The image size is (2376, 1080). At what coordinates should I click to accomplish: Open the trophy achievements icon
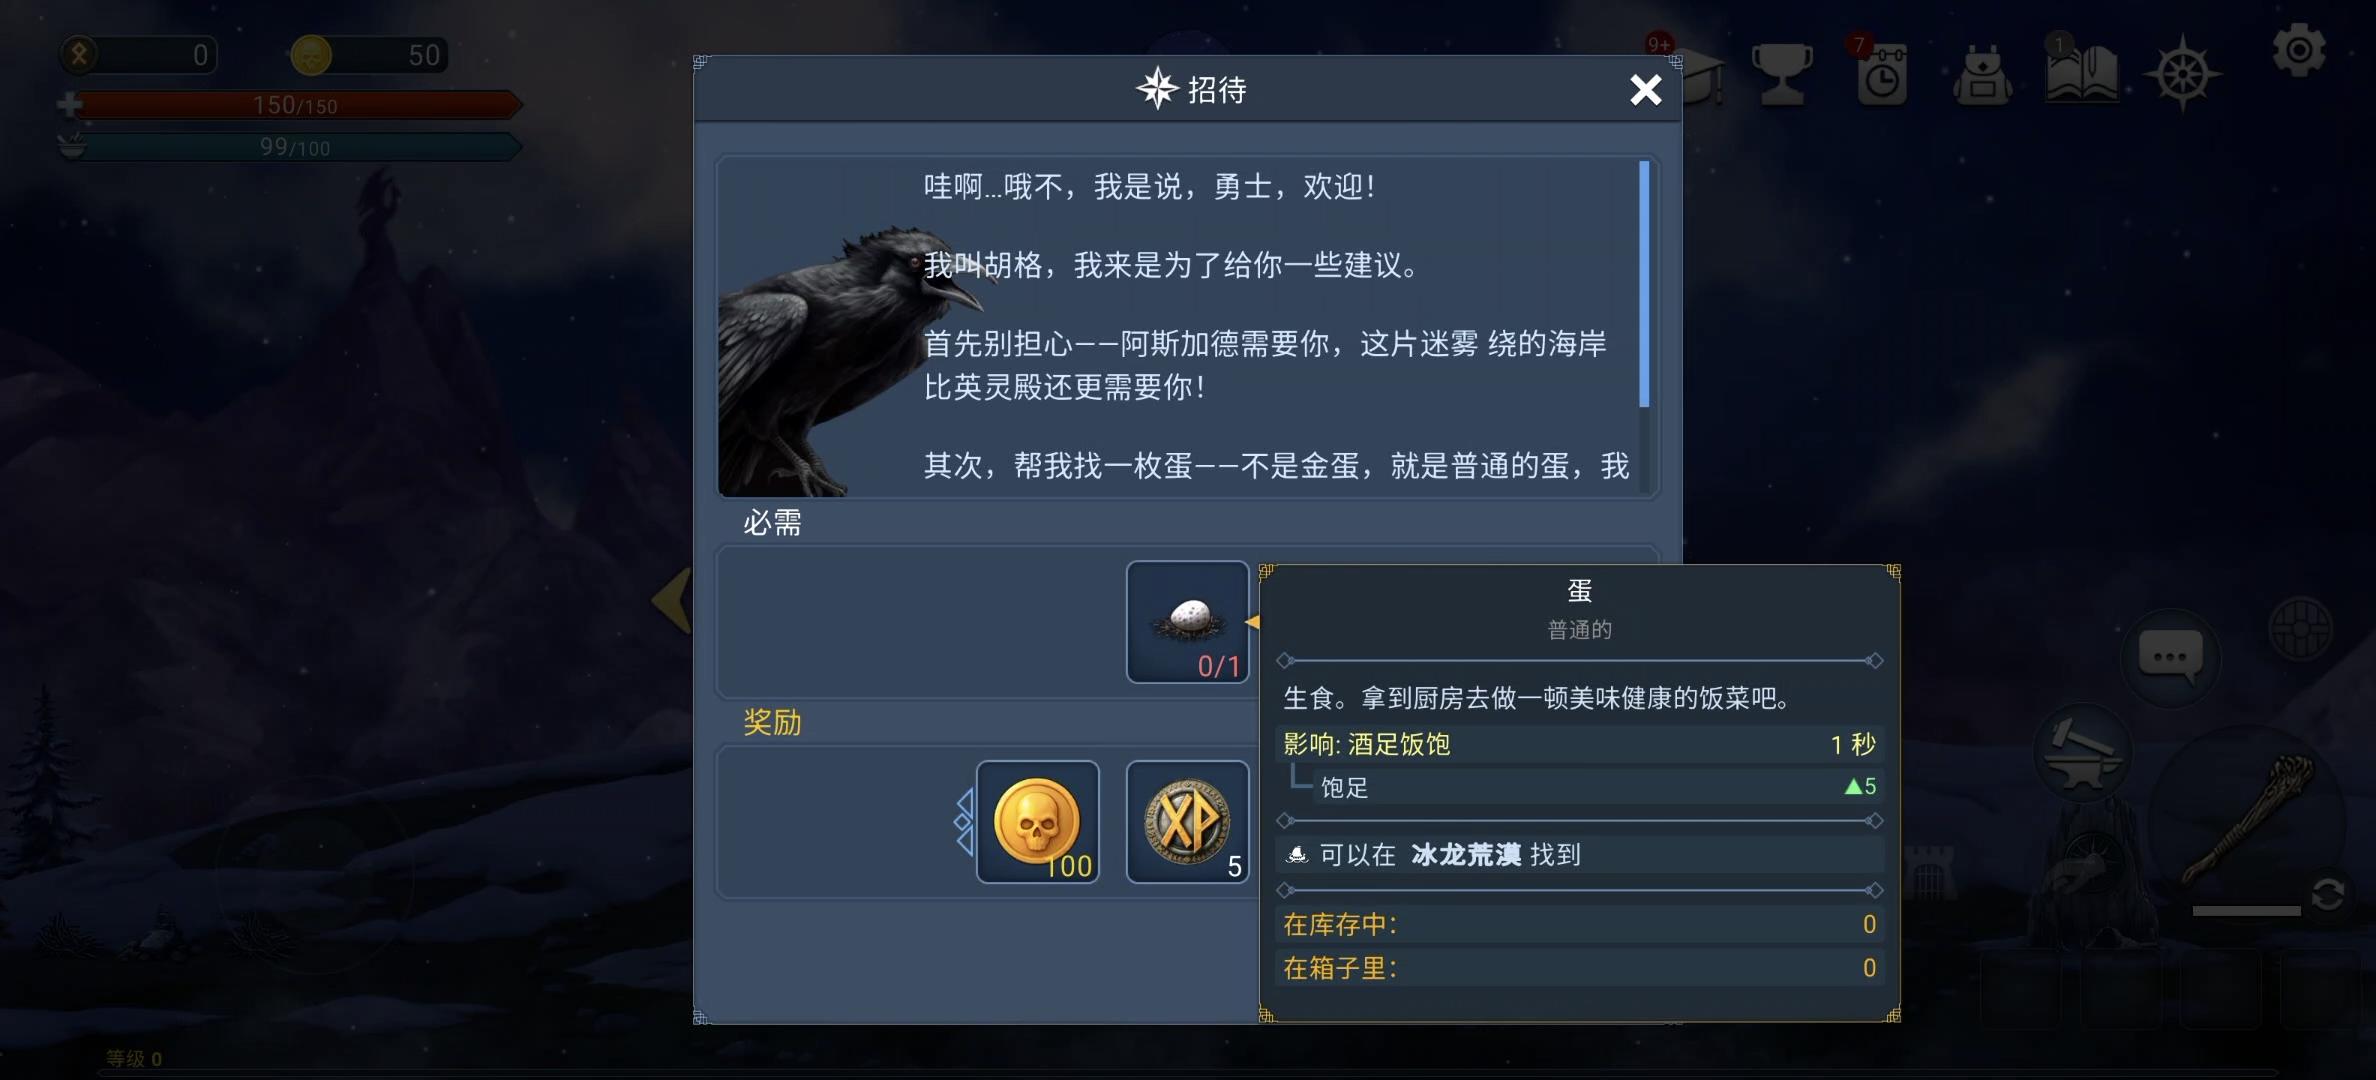[1782, 74]
